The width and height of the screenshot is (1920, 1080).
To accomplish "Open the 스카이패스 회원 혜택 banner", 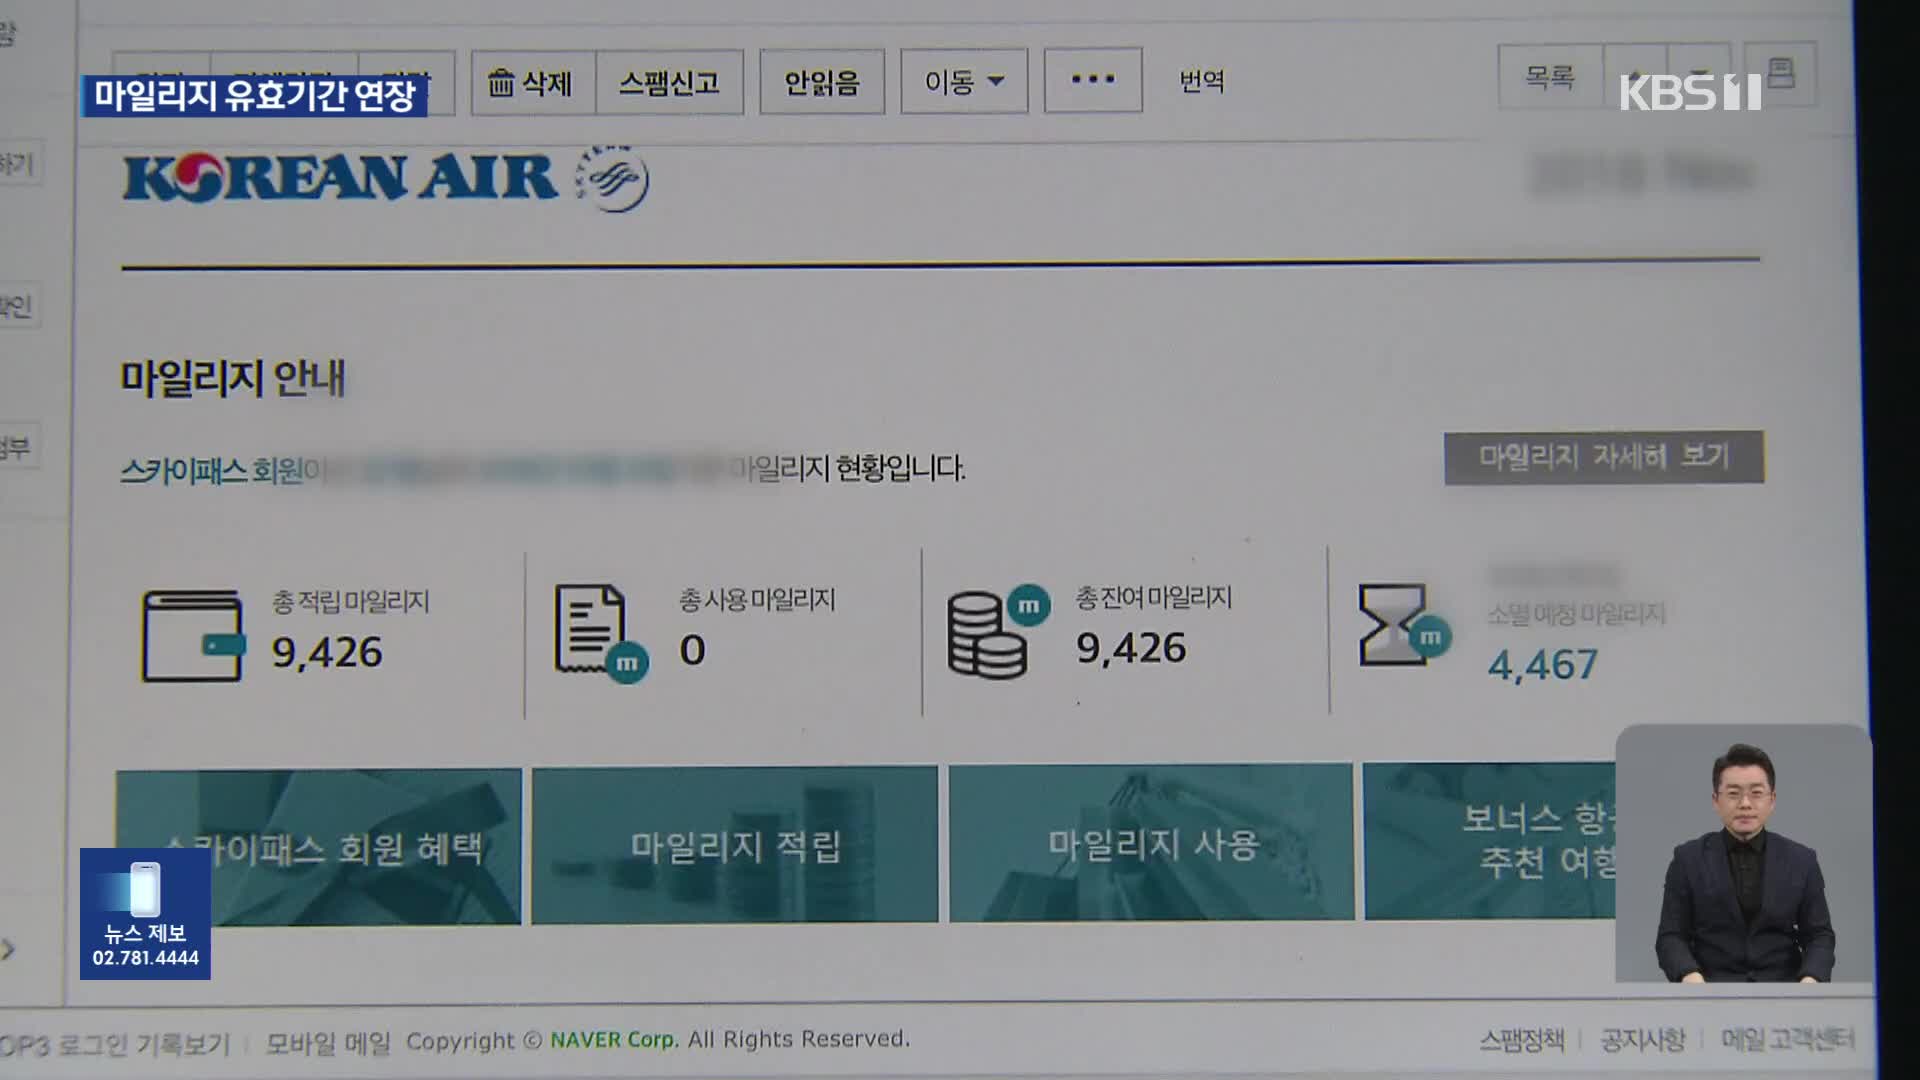I will 318,847.
